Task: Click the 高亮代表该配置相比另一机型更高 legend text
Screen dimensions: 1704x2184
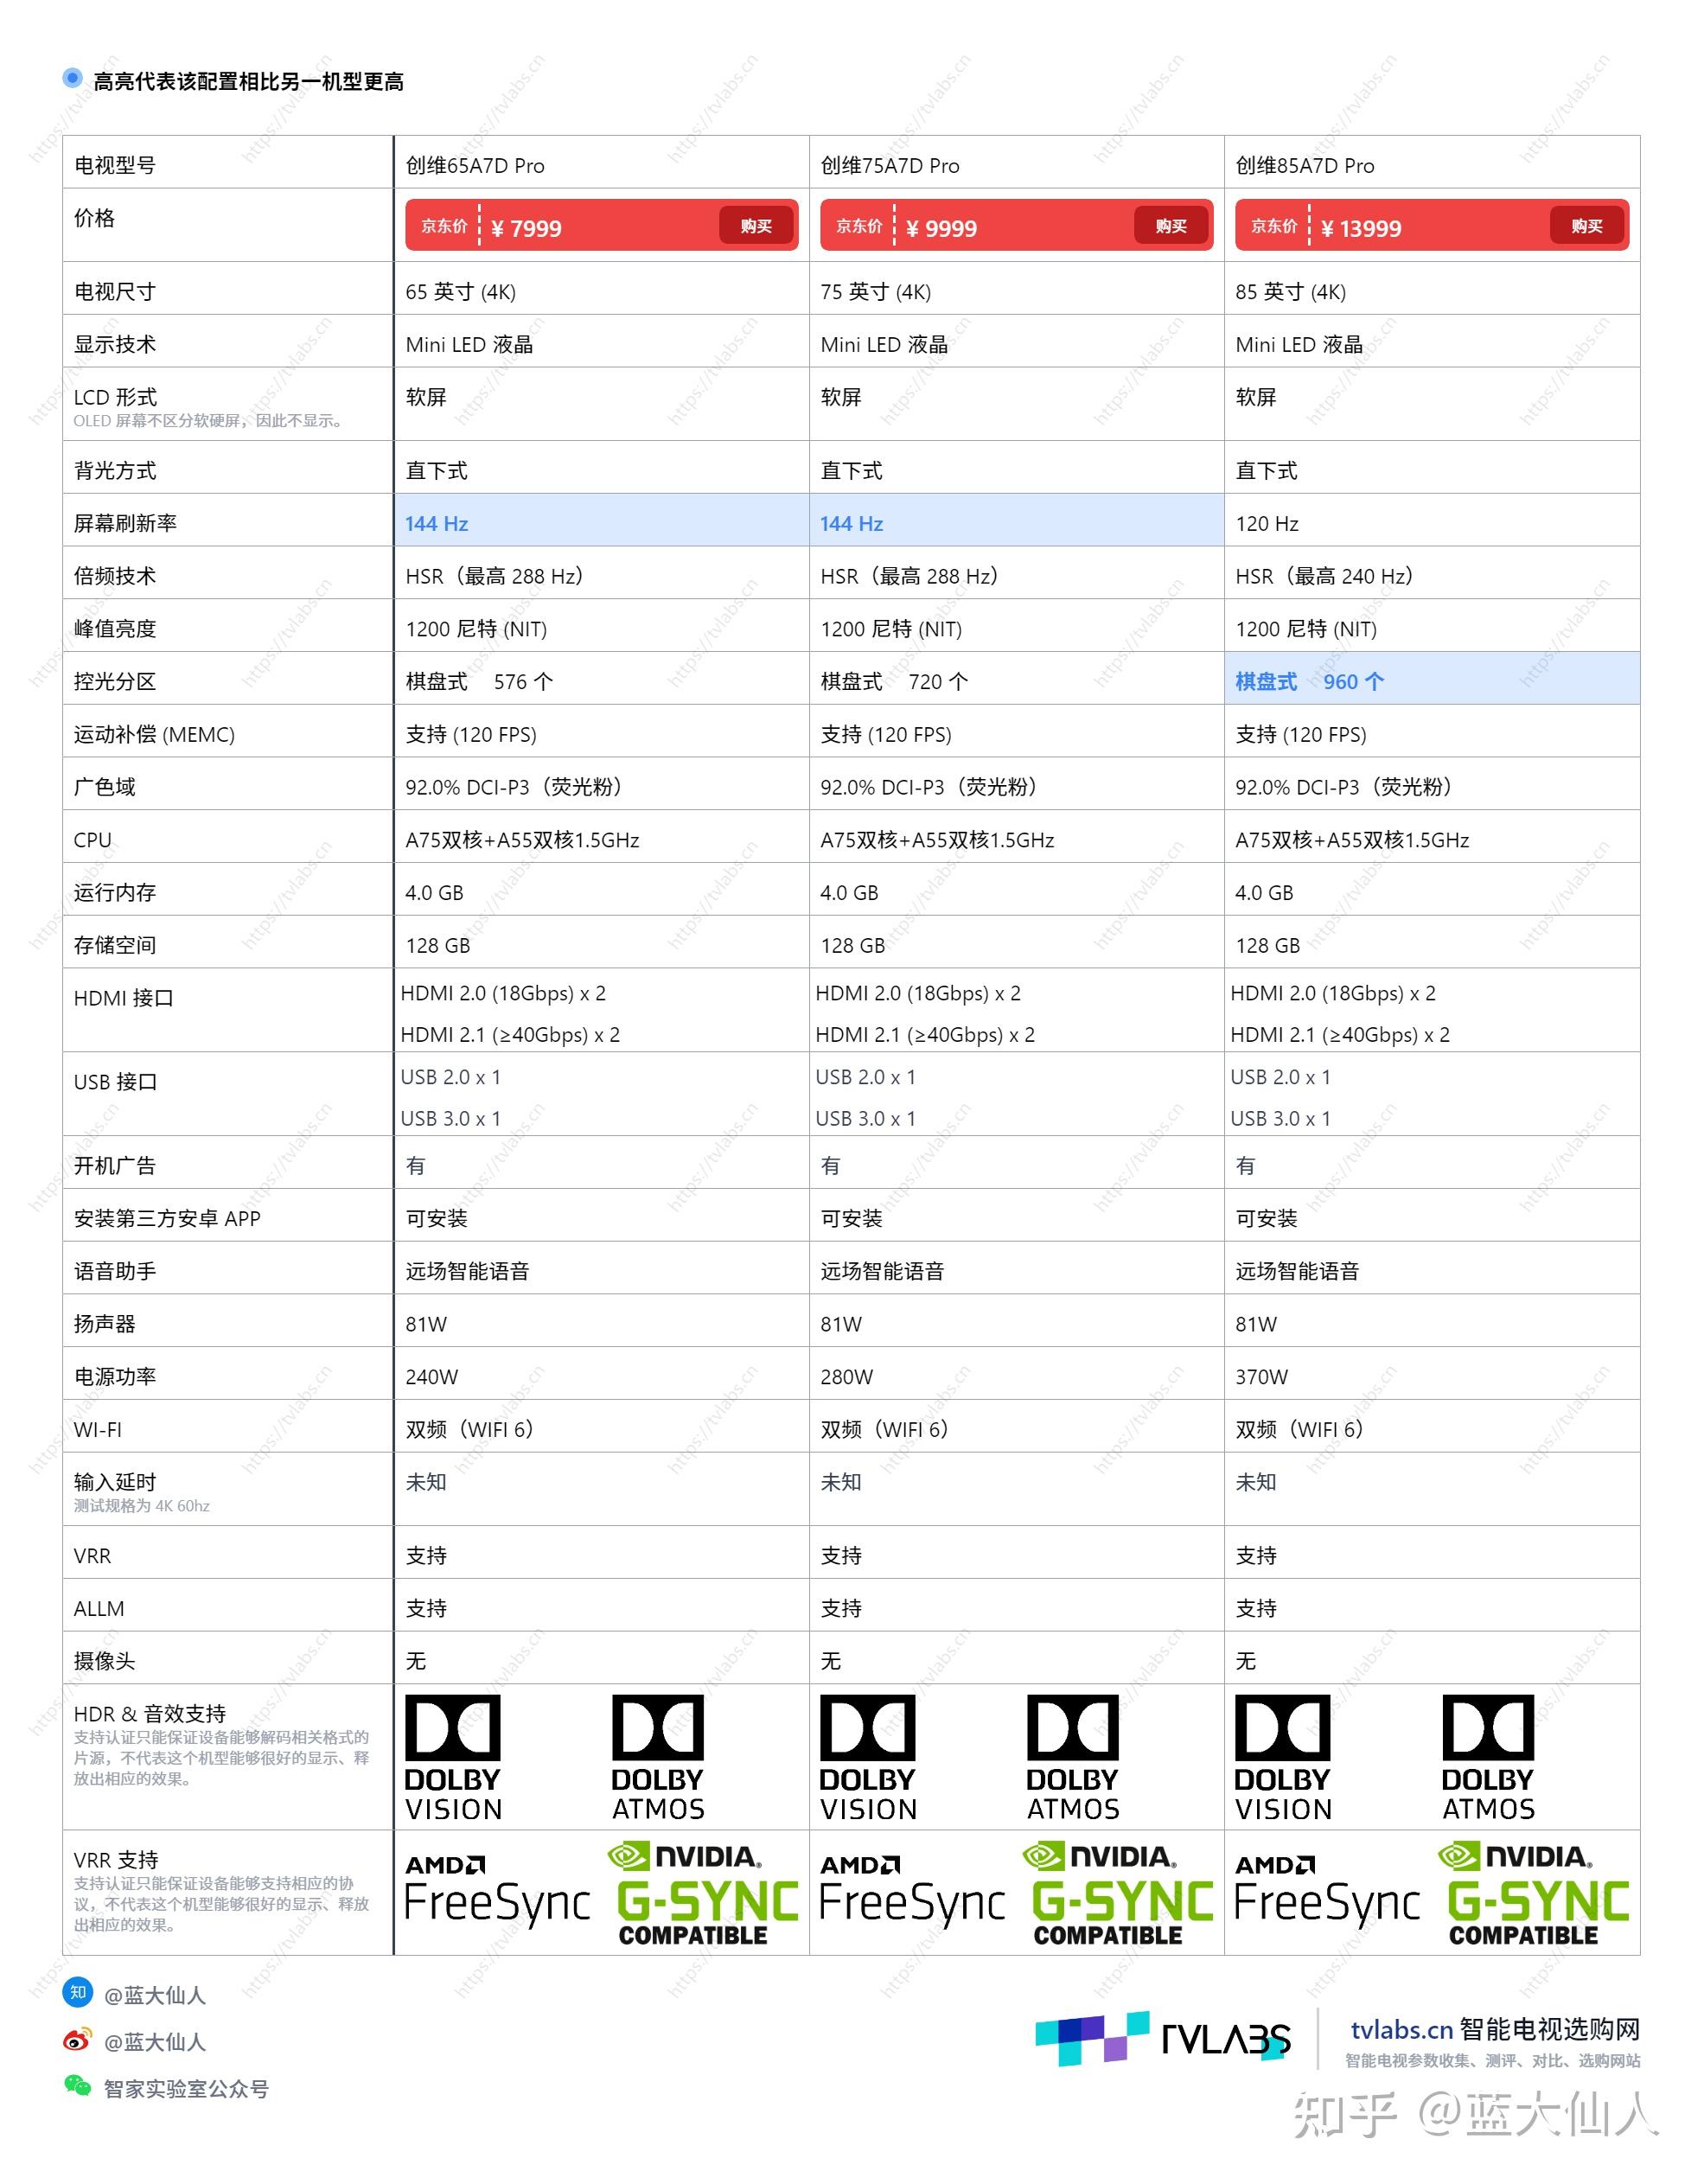Action: point(248,81)
